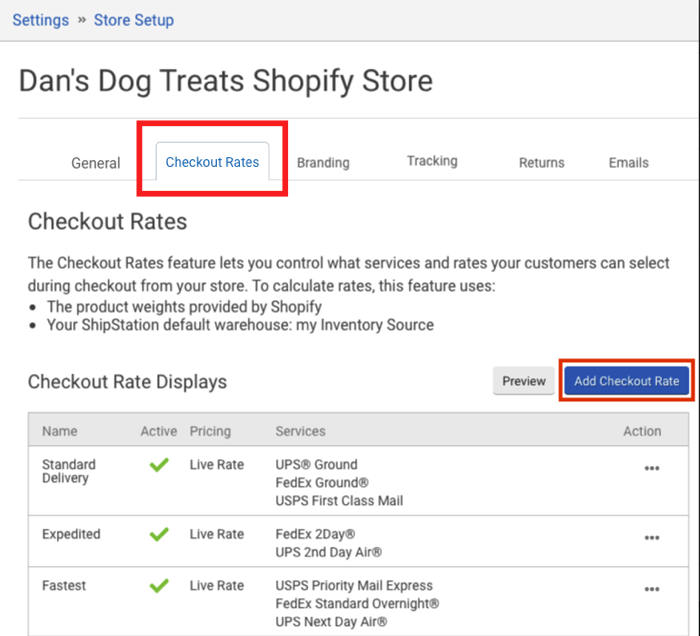This screenshot has width=700, height=636.
Task: Click the Checkout Rate Displays heading
Action: click(x=127, y=382)
